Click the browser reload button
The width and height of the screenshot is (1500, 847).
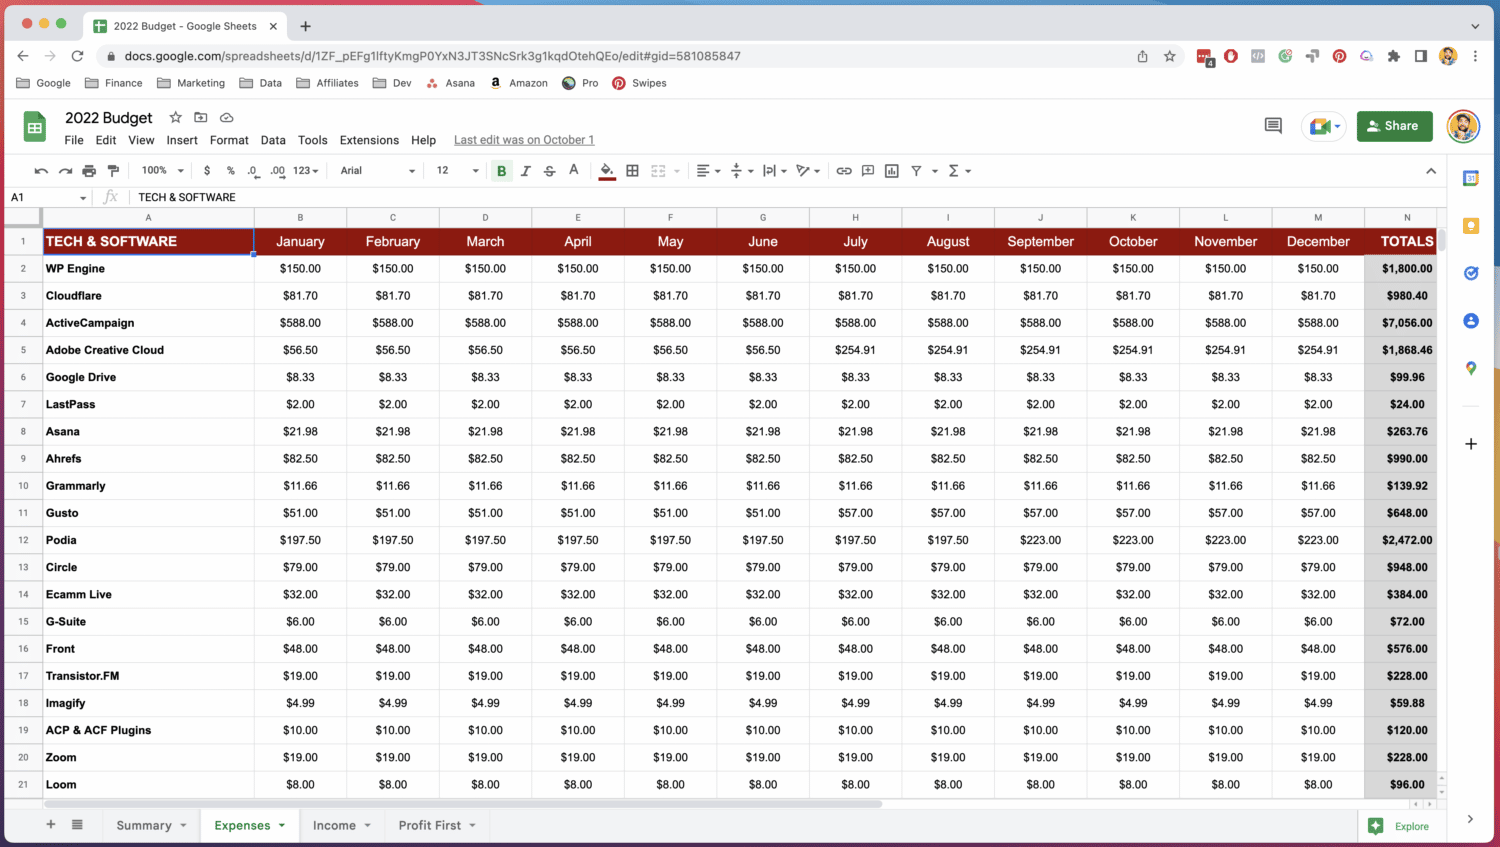click(x=77, y=56)
